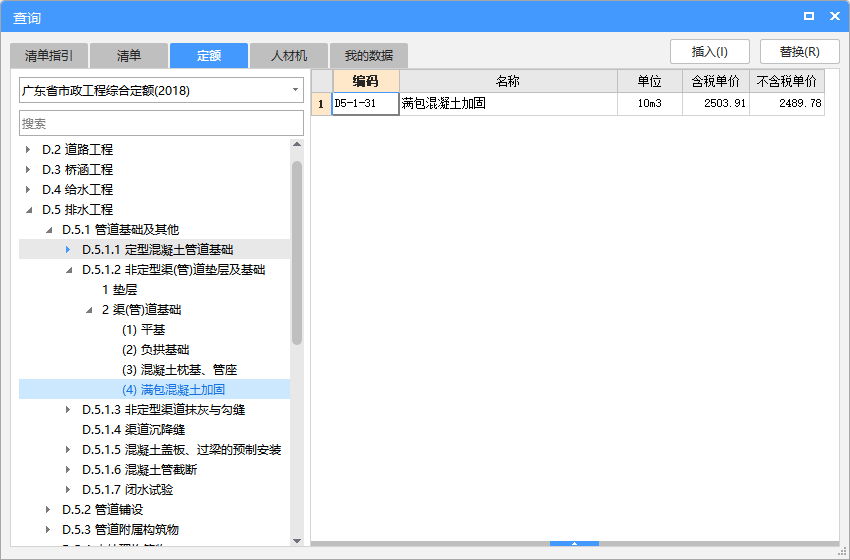Click the bottom panel expand arrow handle
850x560 pixels.
tap(574, 543)
